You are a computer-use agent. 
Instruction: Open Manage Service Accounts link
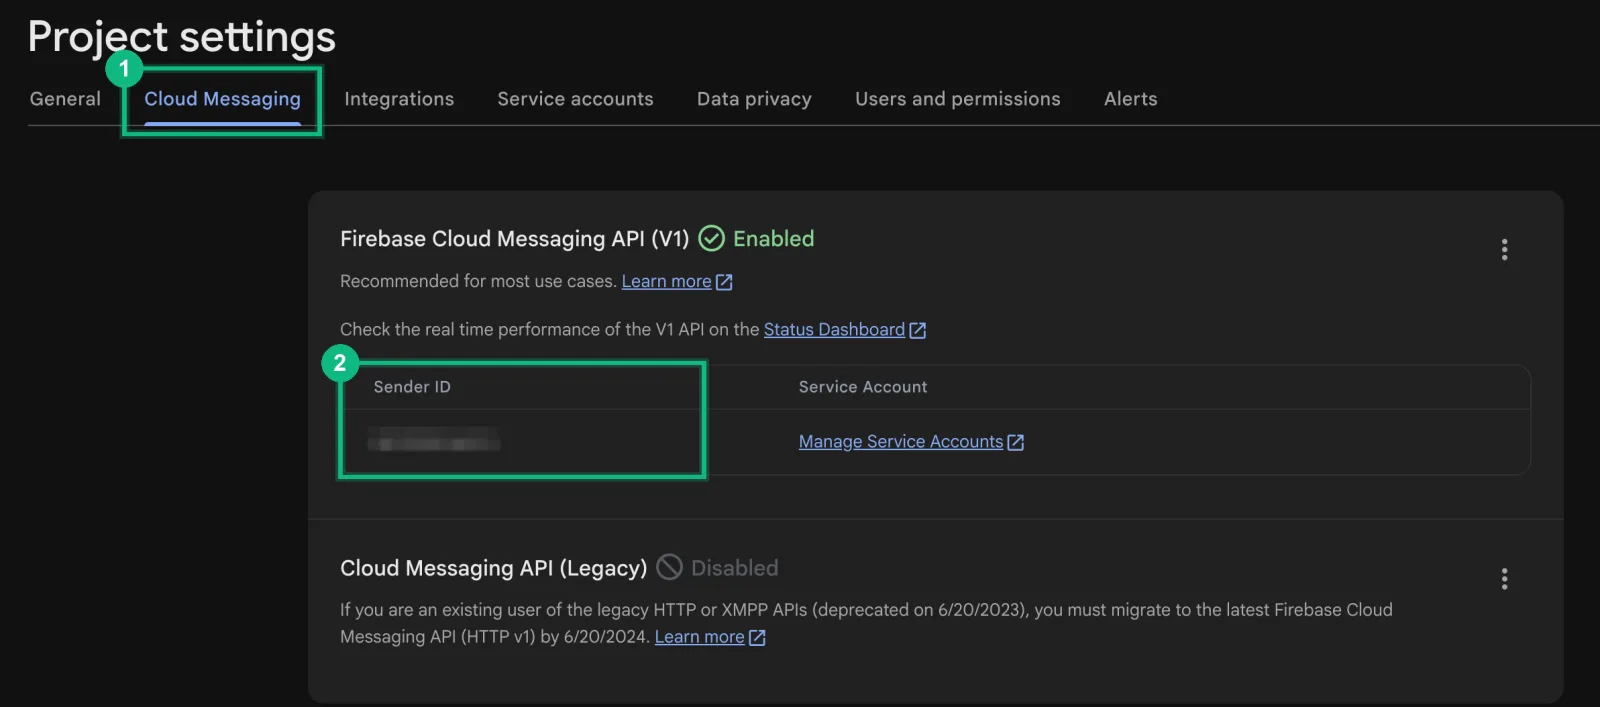pos(900,442)
